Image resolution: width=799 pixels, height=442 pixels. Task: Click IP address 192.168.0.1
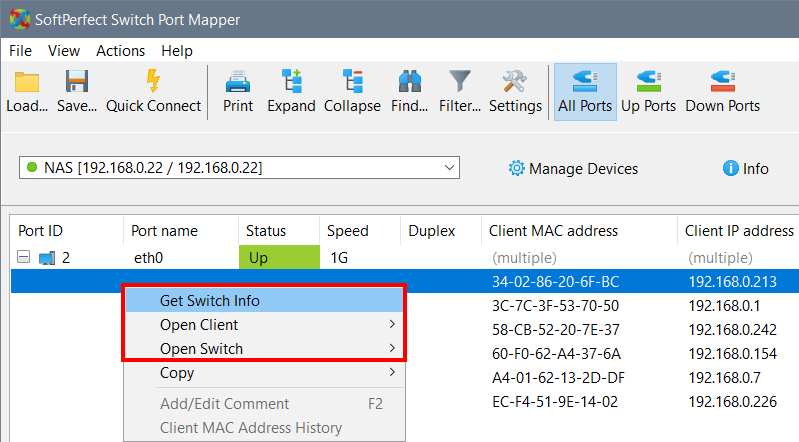coord(724,306)
